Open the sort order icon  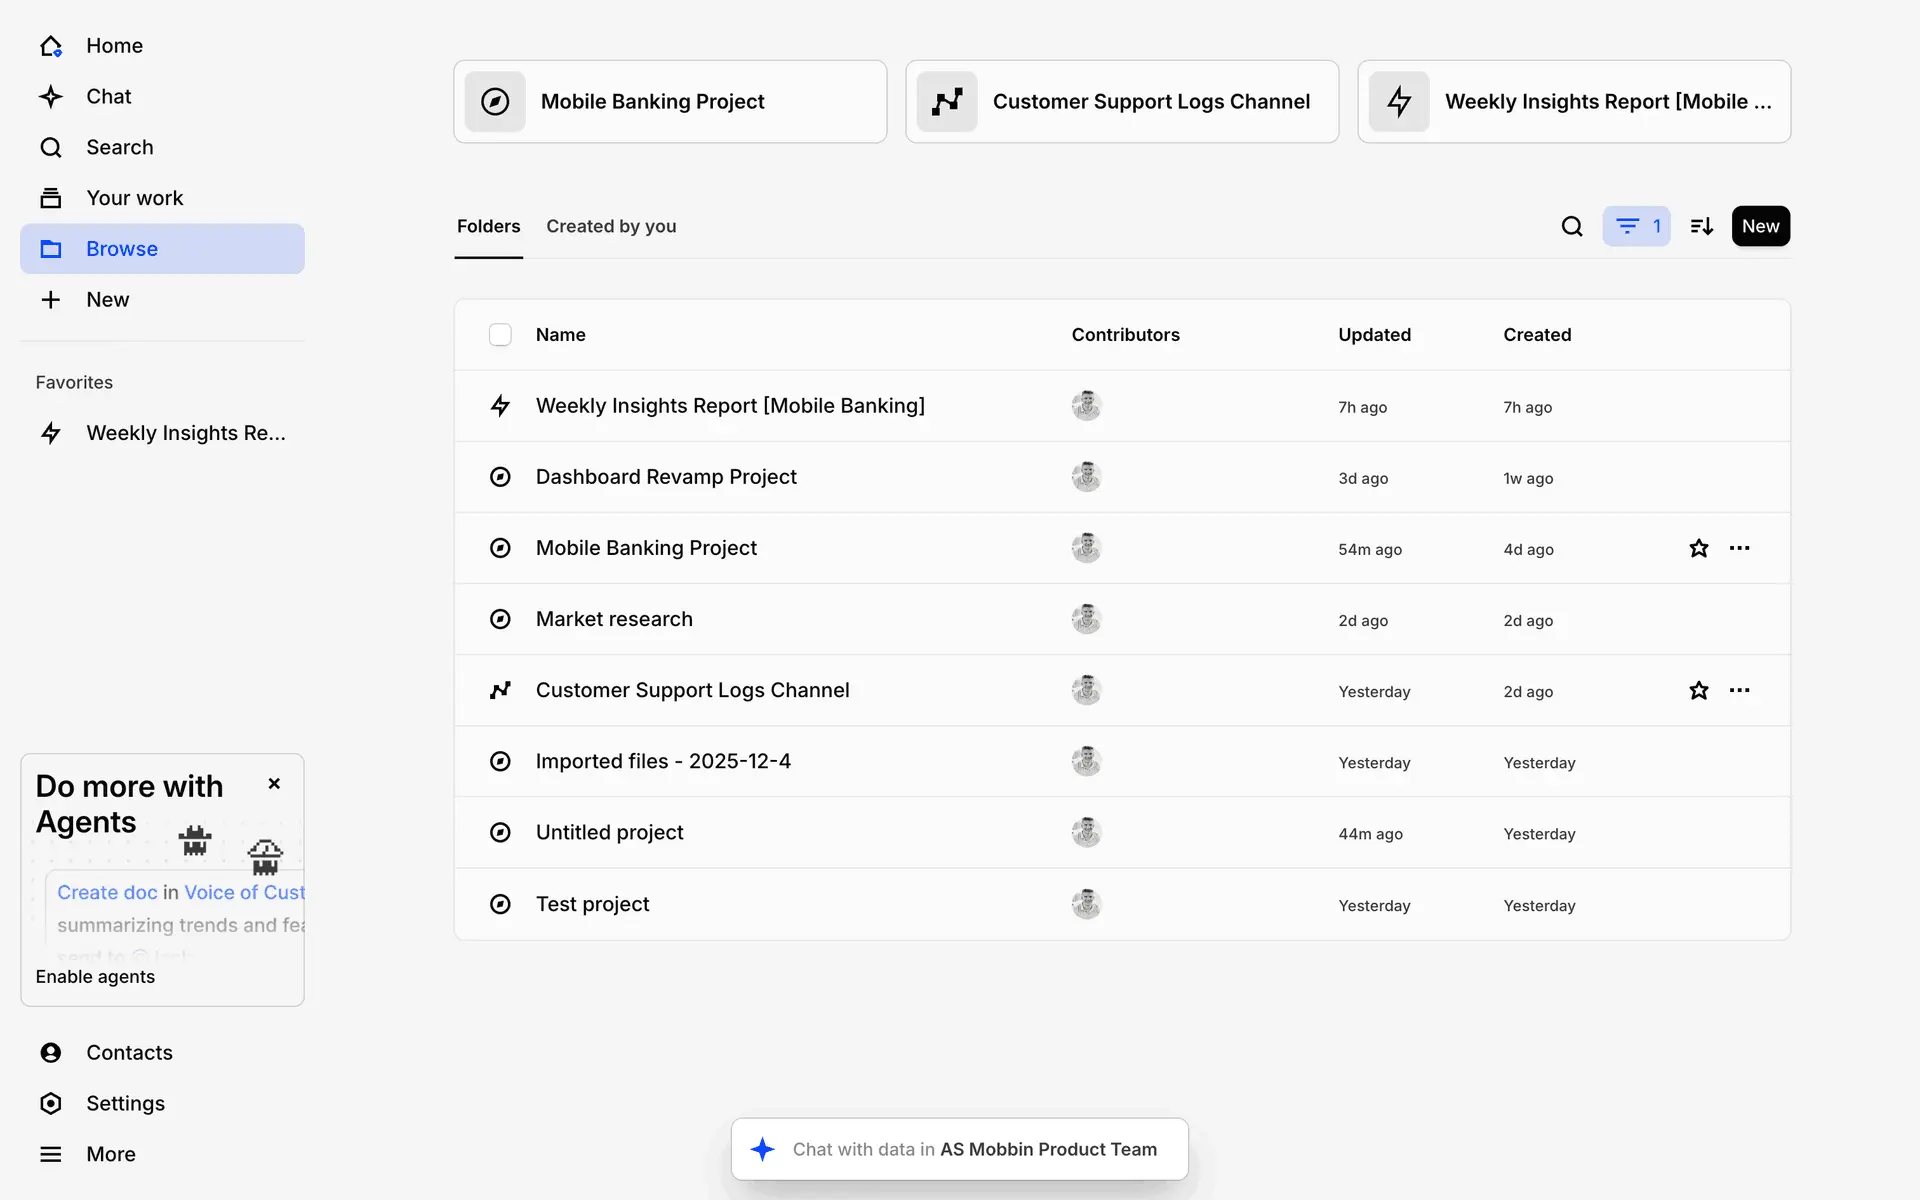pos(1701,227)
